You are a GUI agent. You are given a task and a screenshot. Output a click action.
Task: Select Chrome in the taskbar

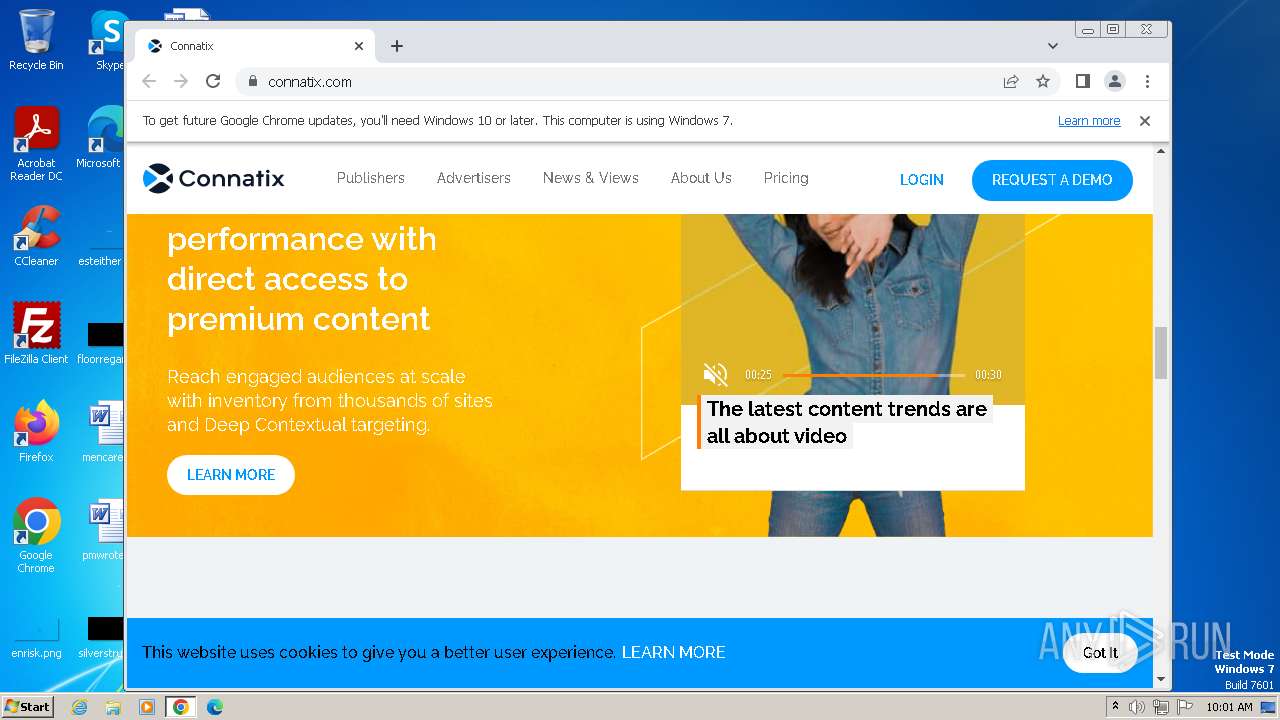coord(181,707)
